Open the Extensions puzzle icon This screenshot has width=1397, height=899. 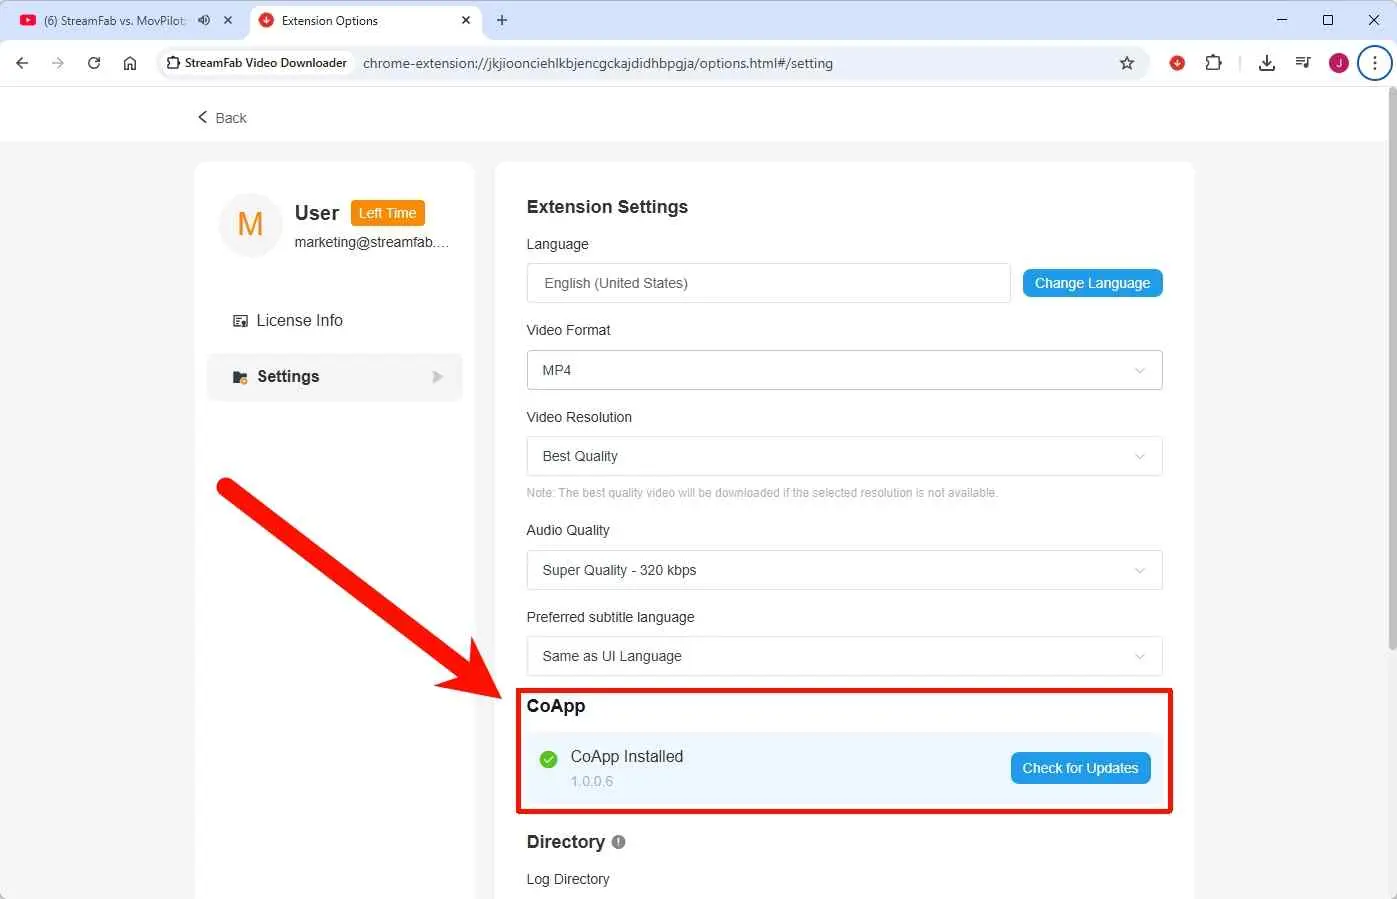(x=1213, y=63)
